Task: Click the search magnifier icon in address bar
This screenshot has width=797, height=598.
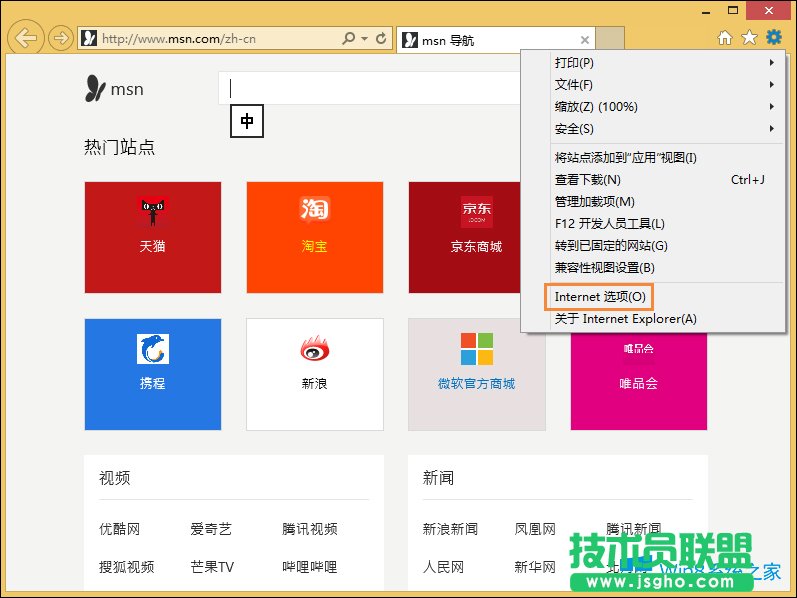Action: click(348, 39)
